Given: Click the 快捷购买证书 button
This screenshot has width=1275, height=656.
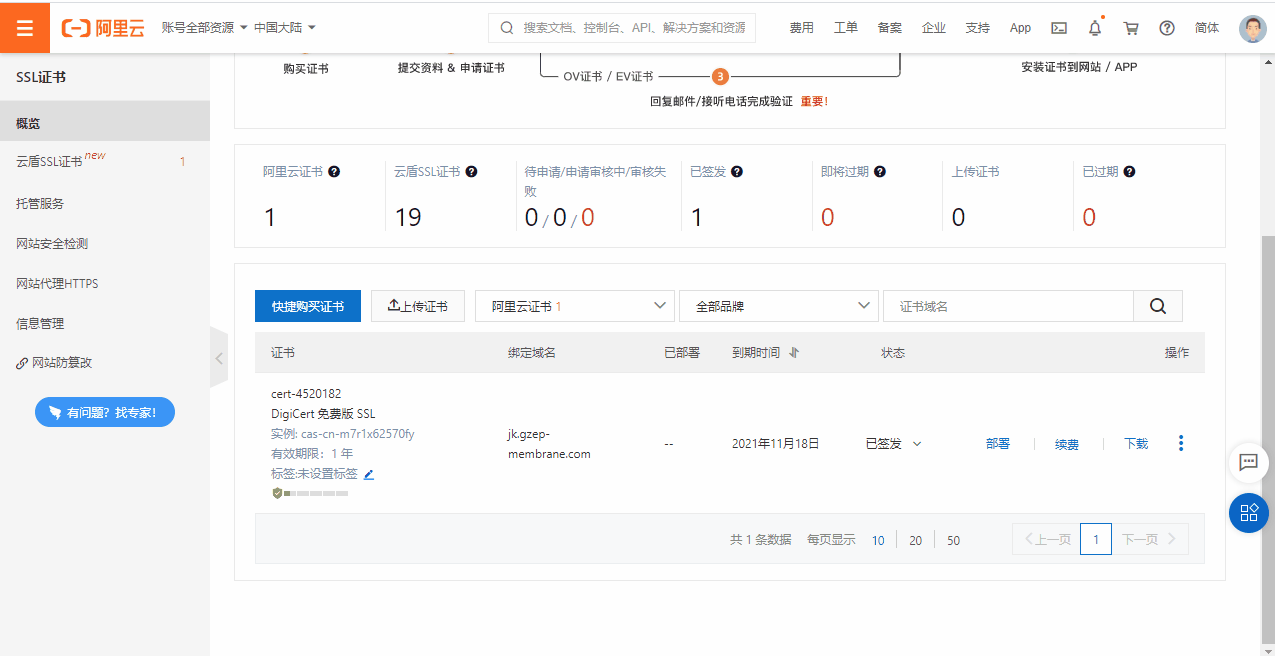Looking at the screenshot, I should coord(308,306).
